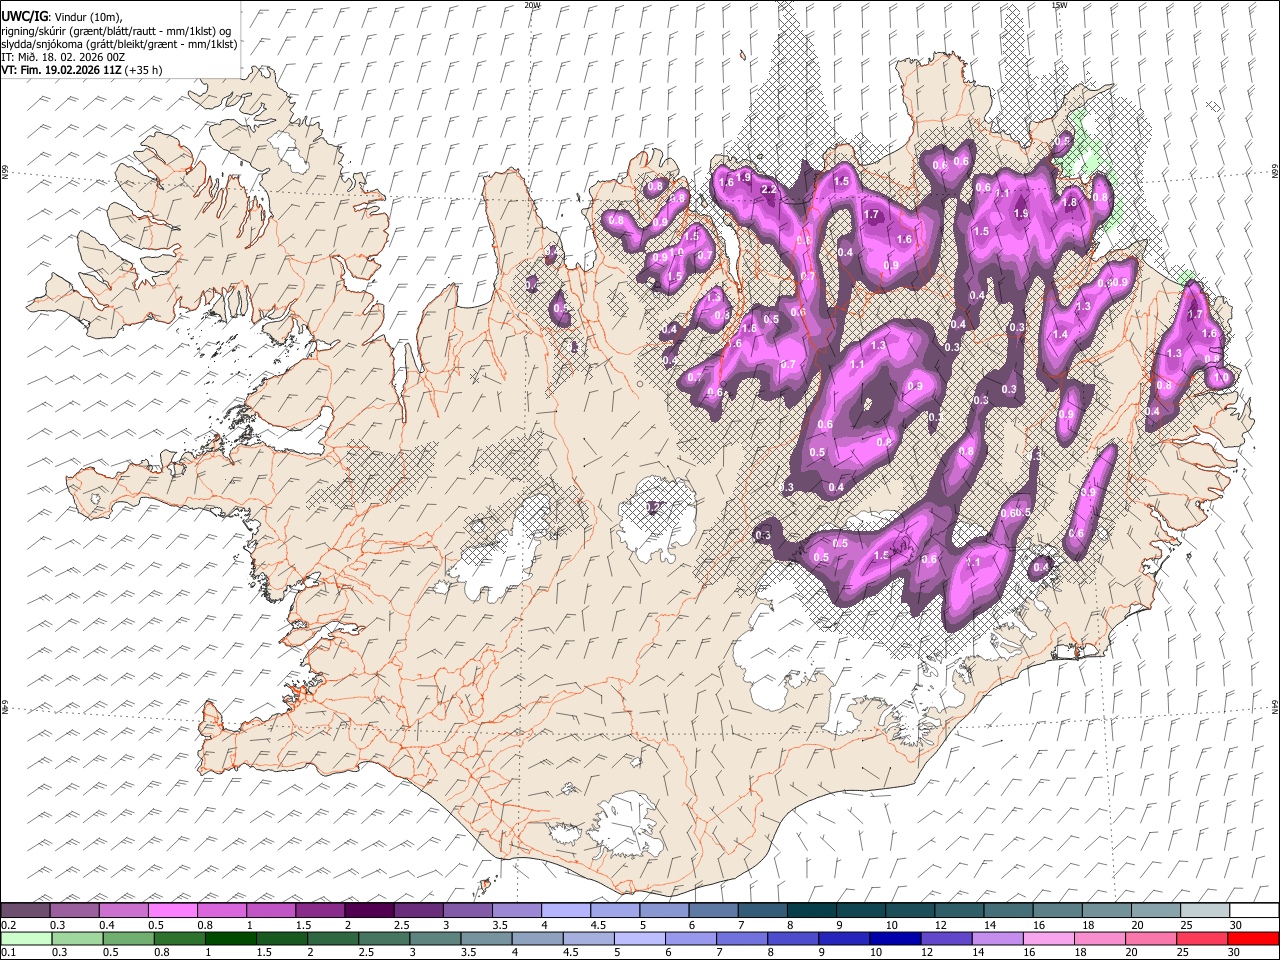Viewport: 1280px width, 960px height.
Task: Click the dark purple 0.2 swatch in the top snow scale
Action: (x=25, y=911)
